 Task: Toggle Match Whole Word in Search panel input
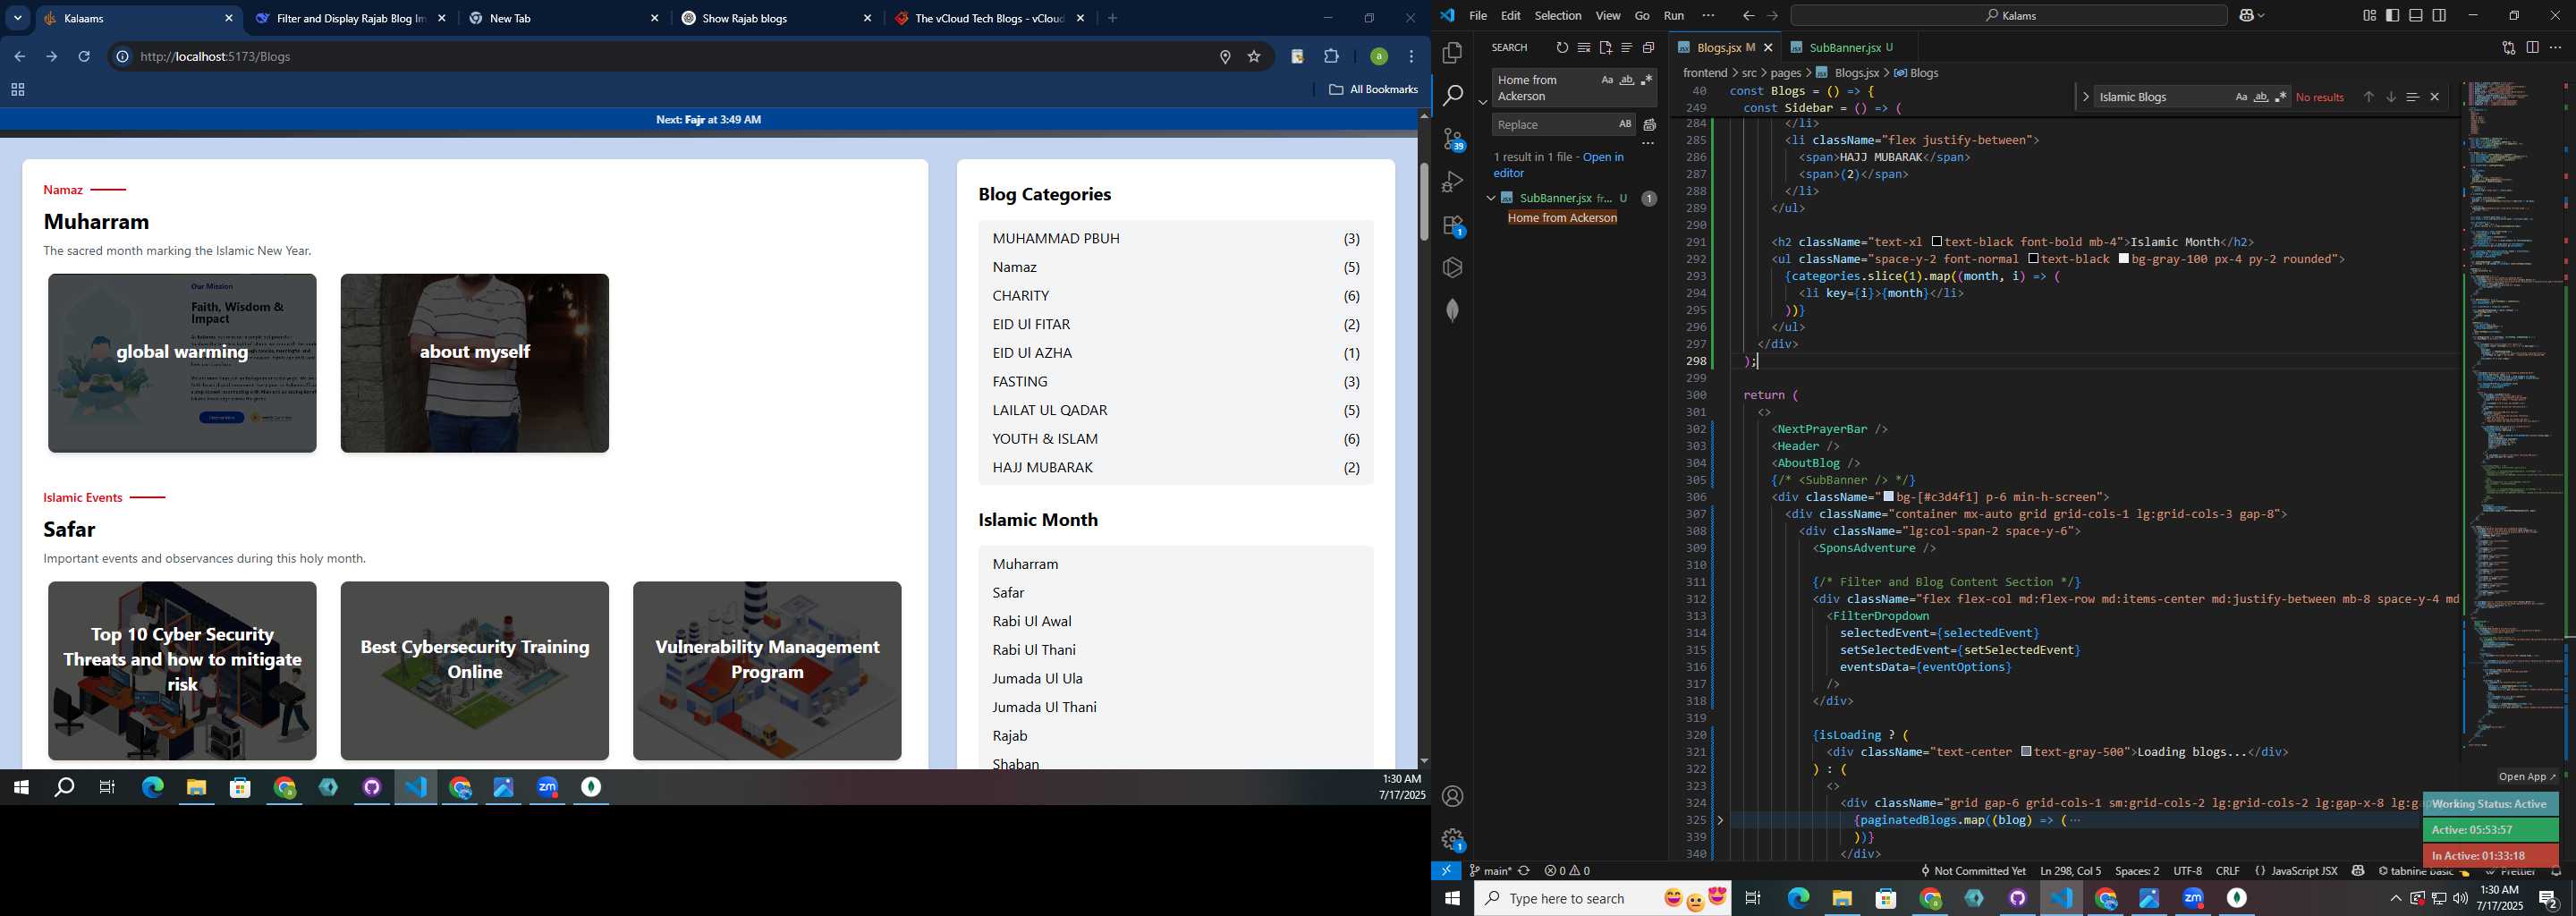pos(1627,80)
